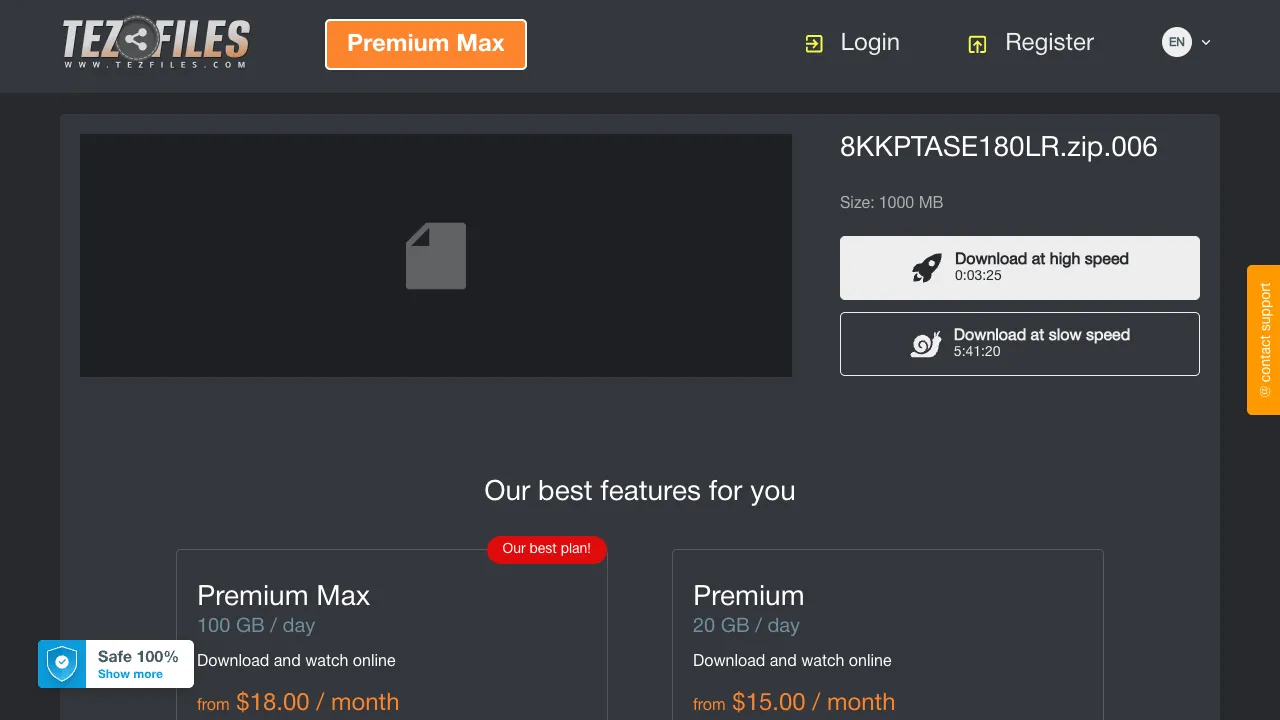Click the snail icon
This screenshot has height=720, width=1280.
[x=926, y=344]
